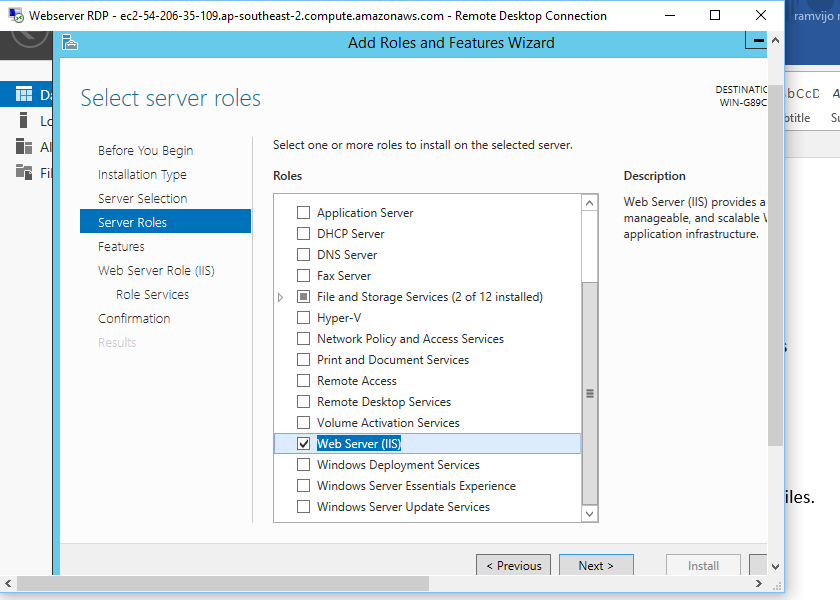Click the Install button
This screenshot has width=840, height=600.
[703, 565]
